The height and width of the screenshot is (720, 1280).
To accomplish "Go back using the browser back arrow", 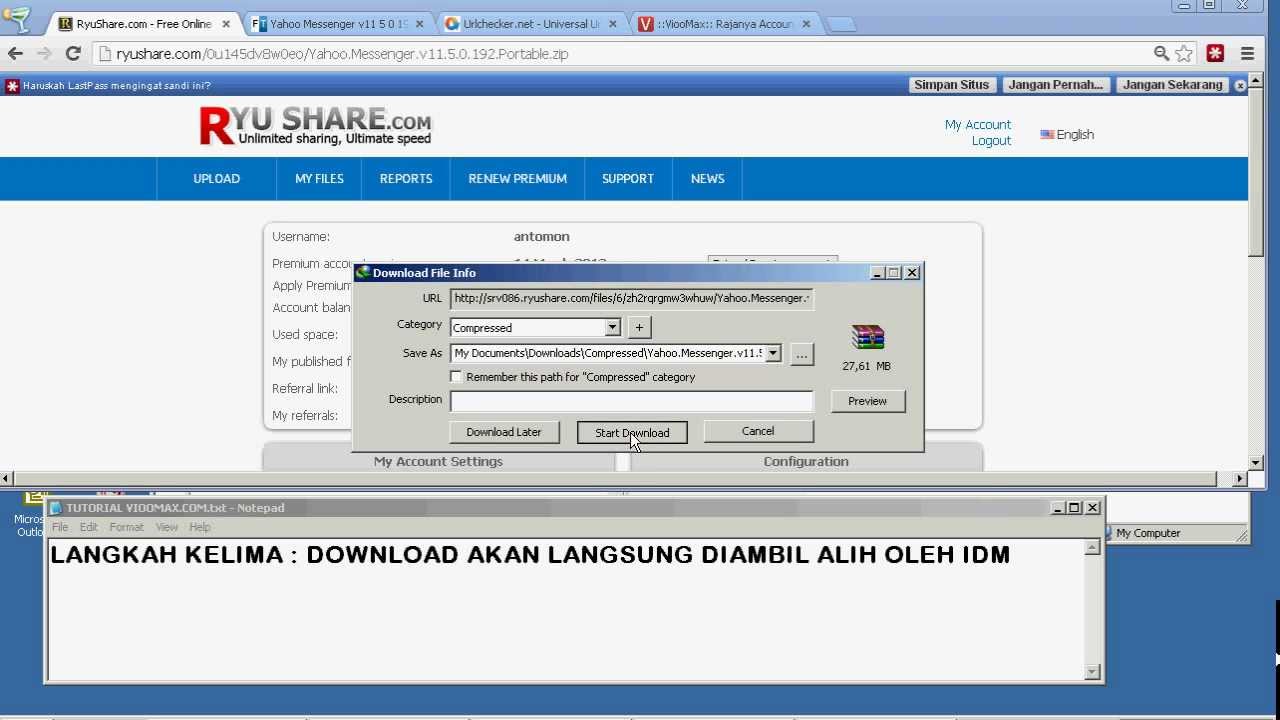I will click(15, 54).
